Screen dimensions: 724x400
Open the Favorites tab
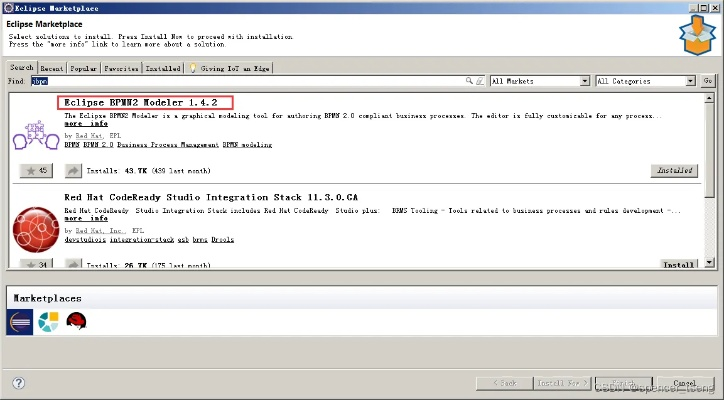tap(121, 68)
